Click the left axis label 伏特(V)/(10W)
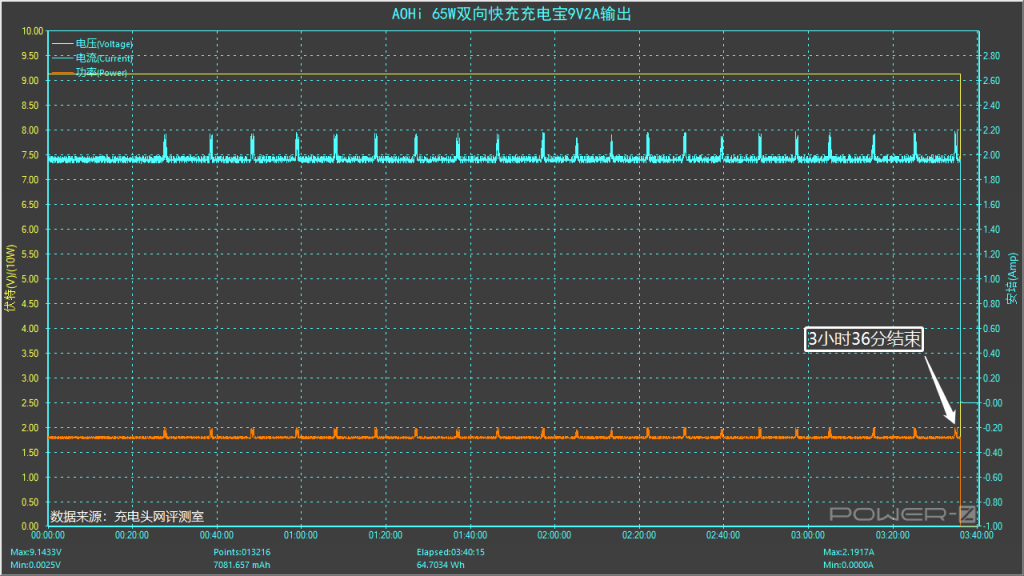 [10, 278]
